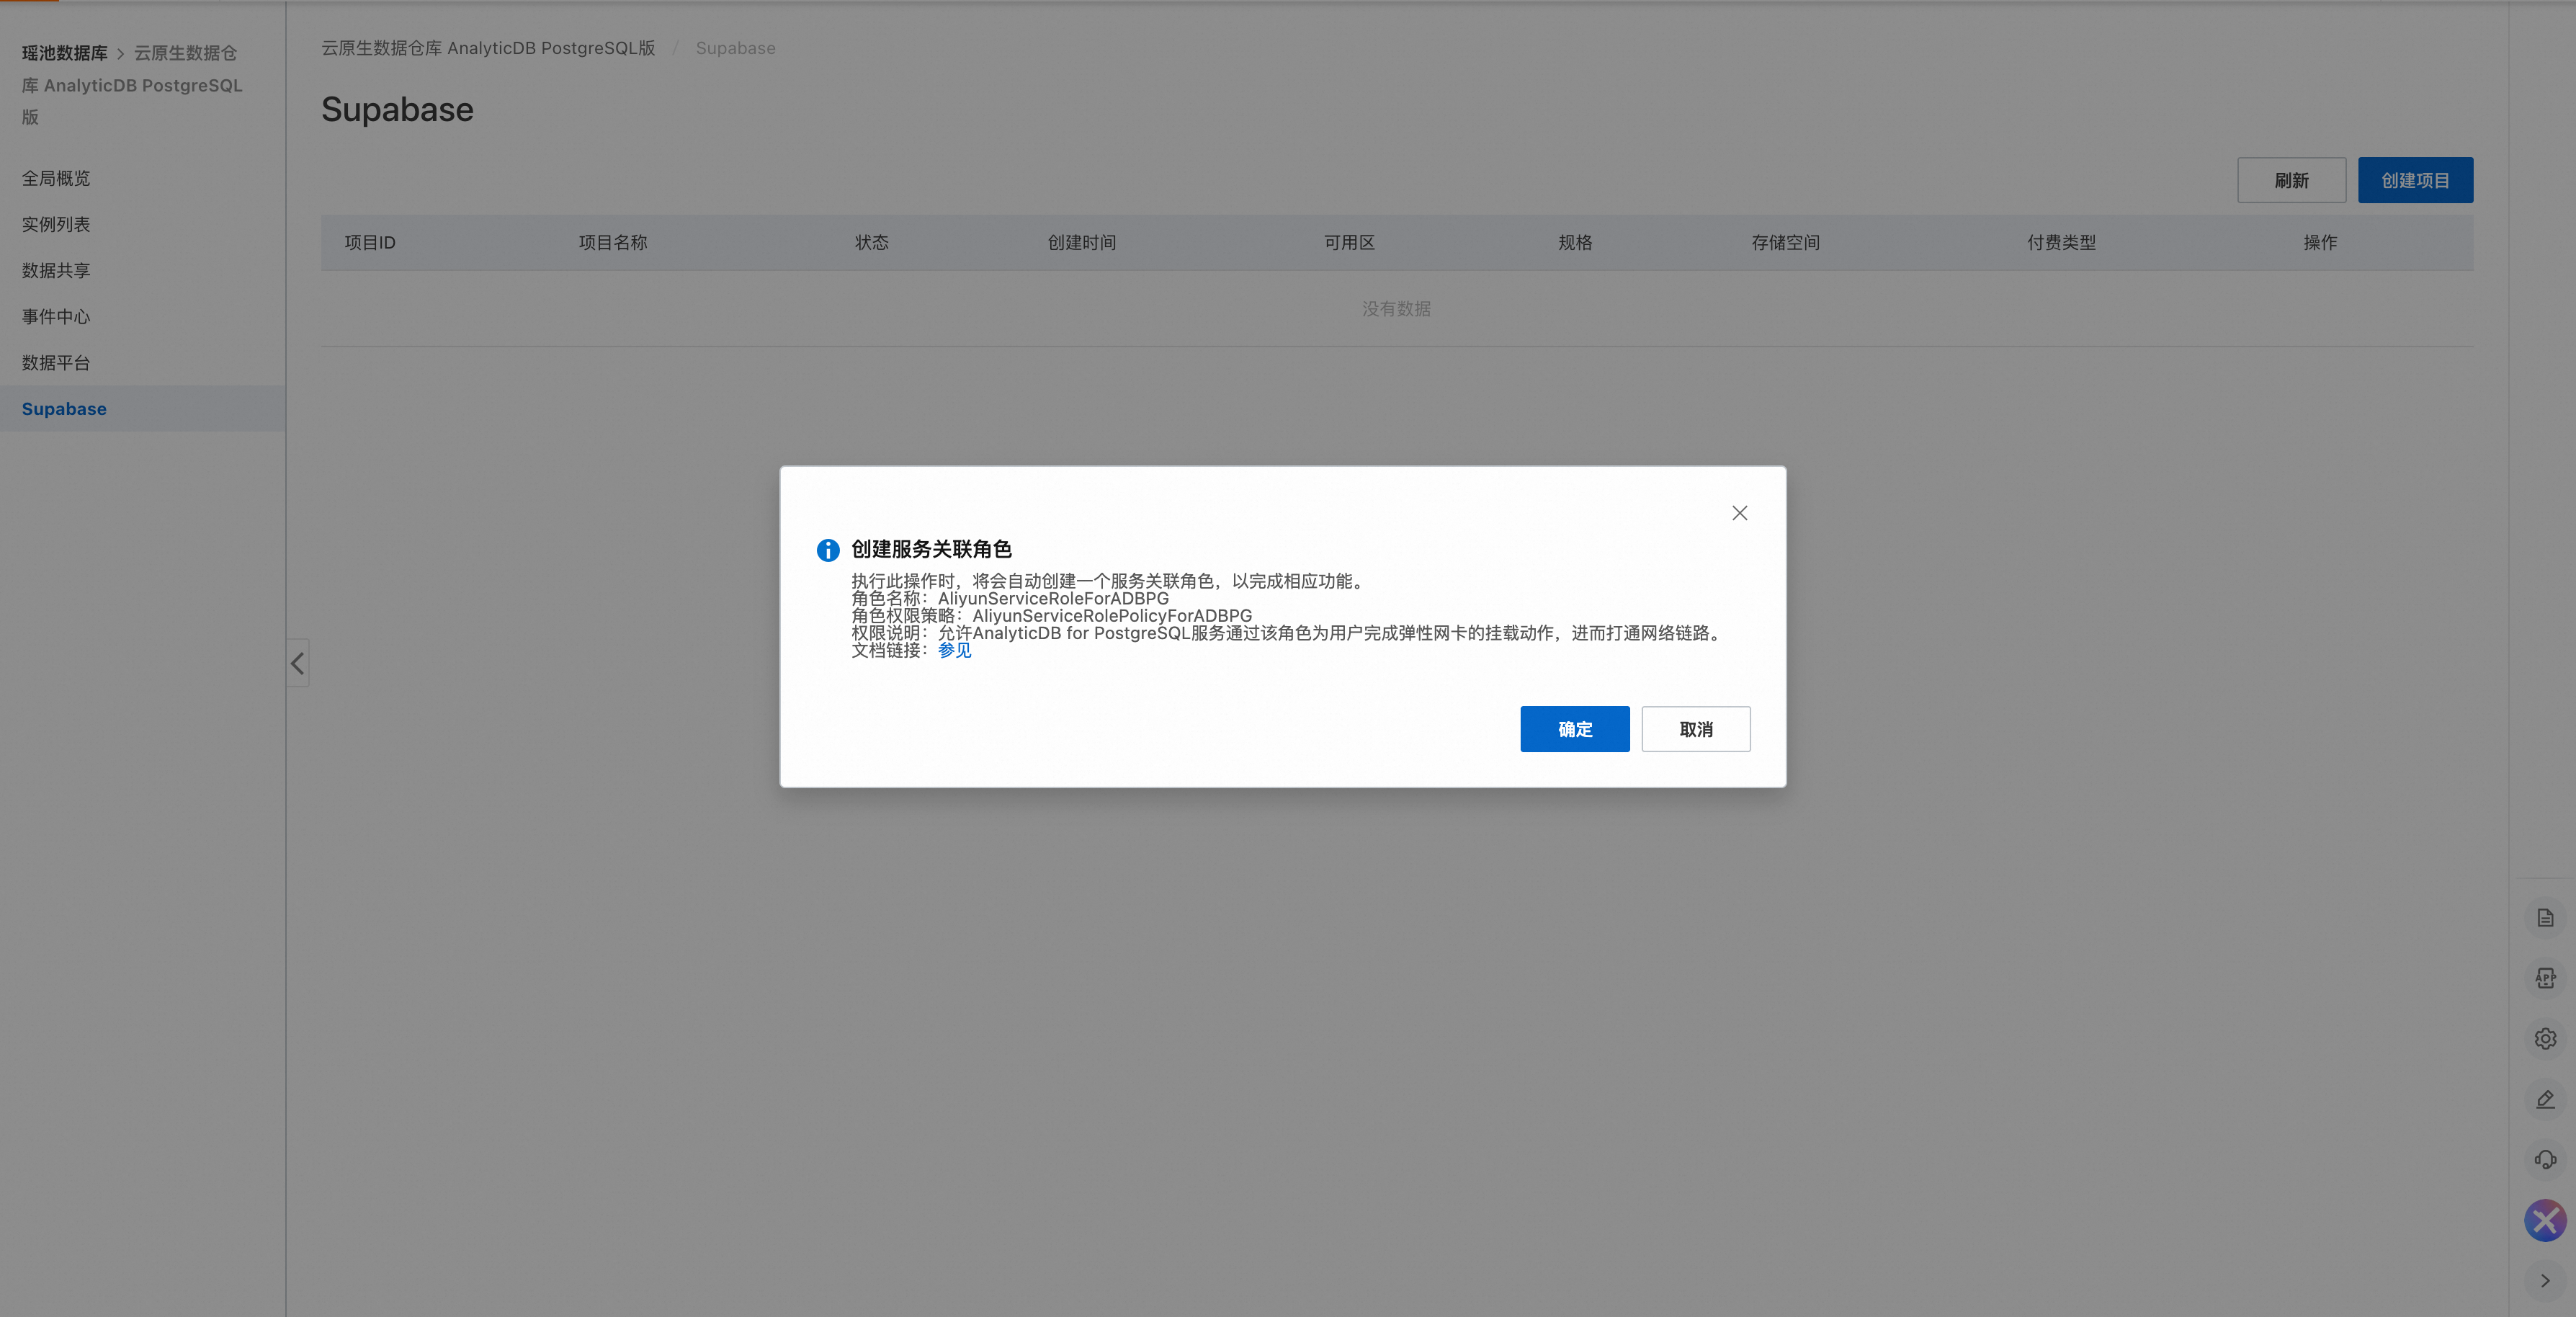Screen dimensions: 2576x1317
Task: Click the purple X assistant icon
Action: 2545,1220
